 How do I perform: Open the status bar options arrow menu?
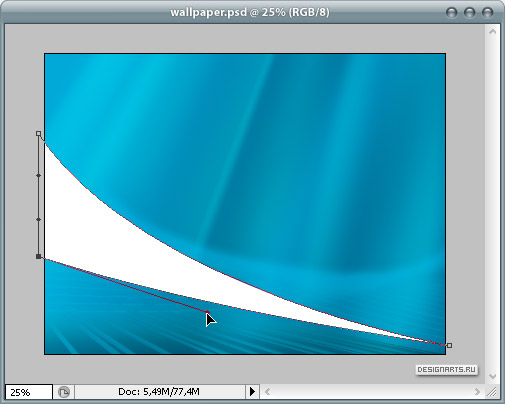tap(252, 391)
